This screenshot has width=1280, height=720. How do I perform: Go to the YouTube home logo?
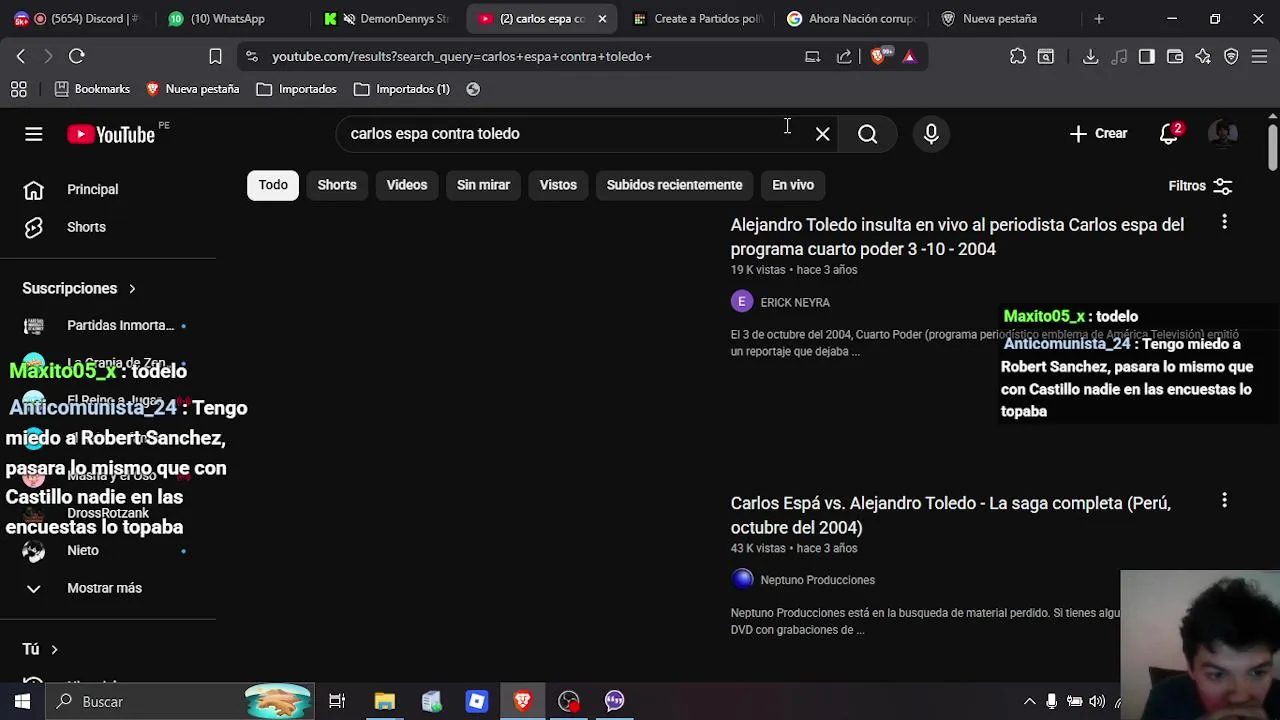pyautogui.click(x=111, y=134)
